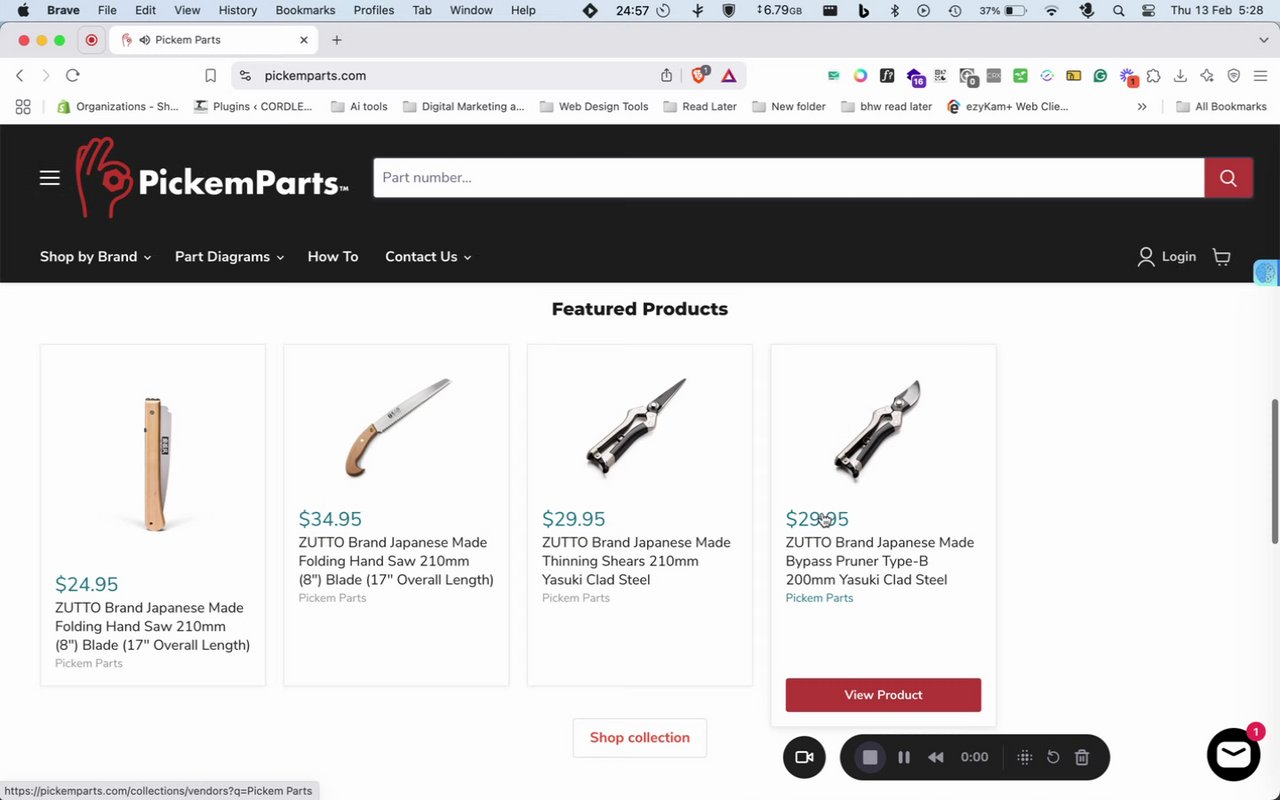Click the $24.95 folding saw image
Screen dimensions: 1280x800
click(x=153, y=462)
